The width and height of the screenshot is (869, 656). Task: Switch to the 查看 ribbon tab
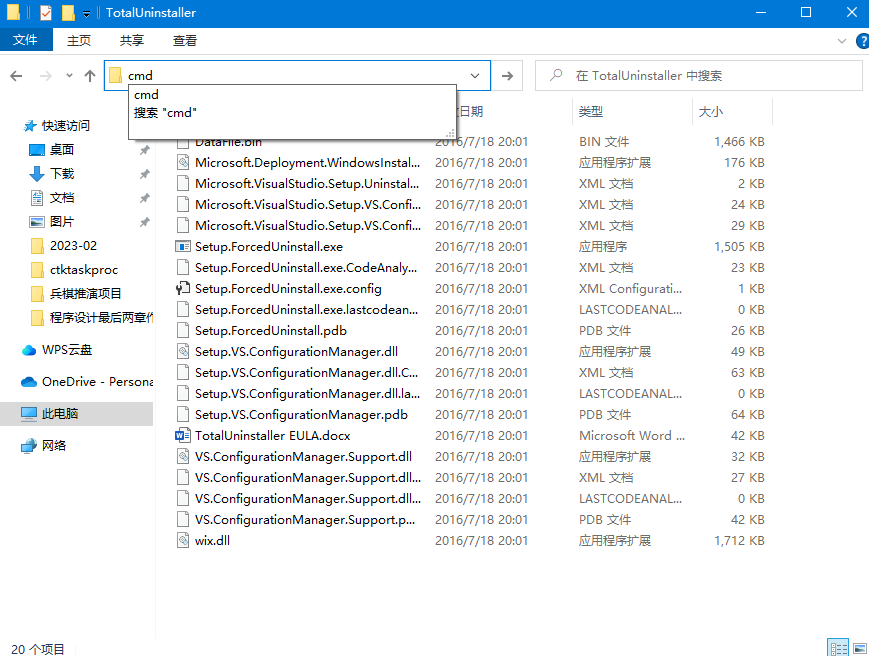coord(185,40)
